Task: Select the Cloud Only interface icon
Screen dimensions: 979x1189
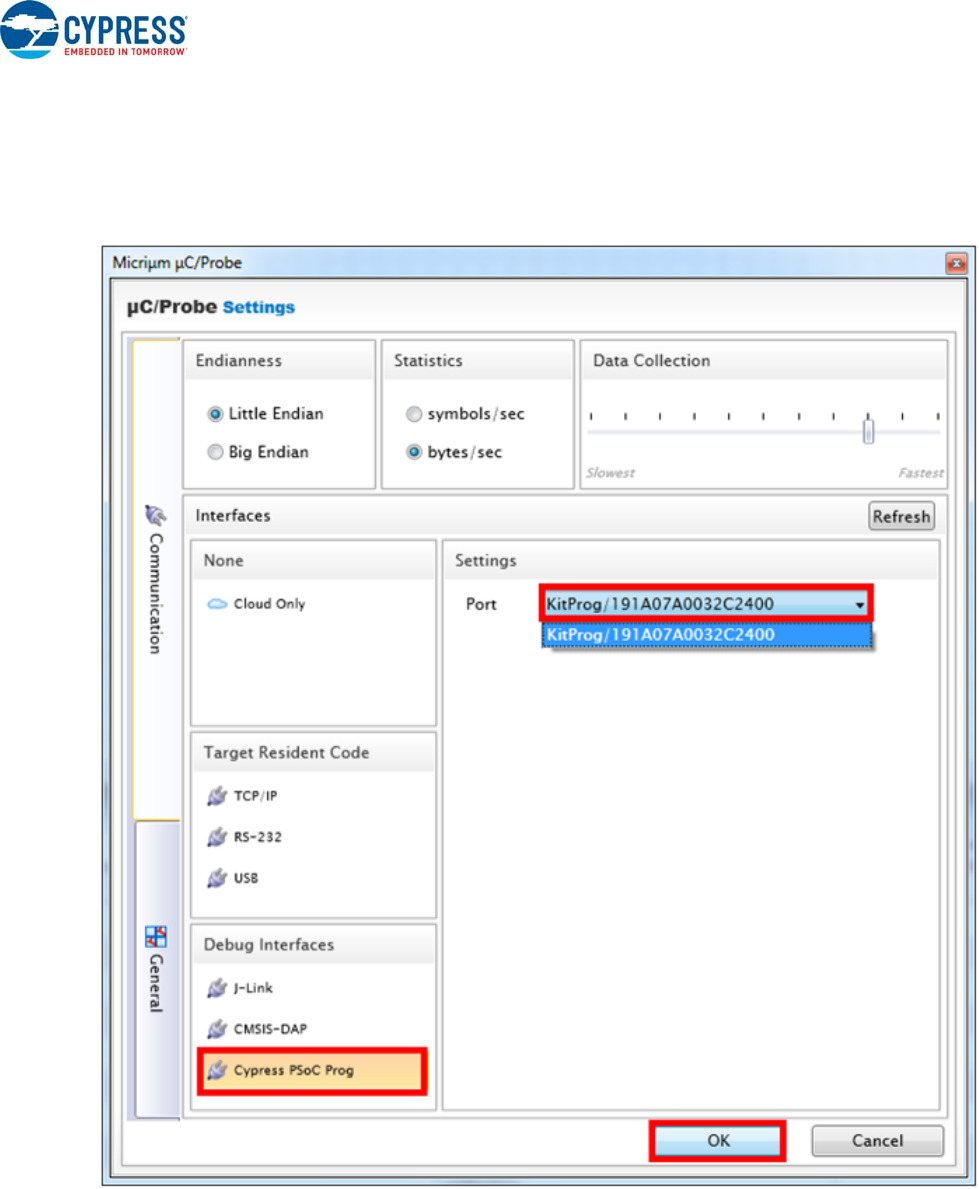Action: 217,604
